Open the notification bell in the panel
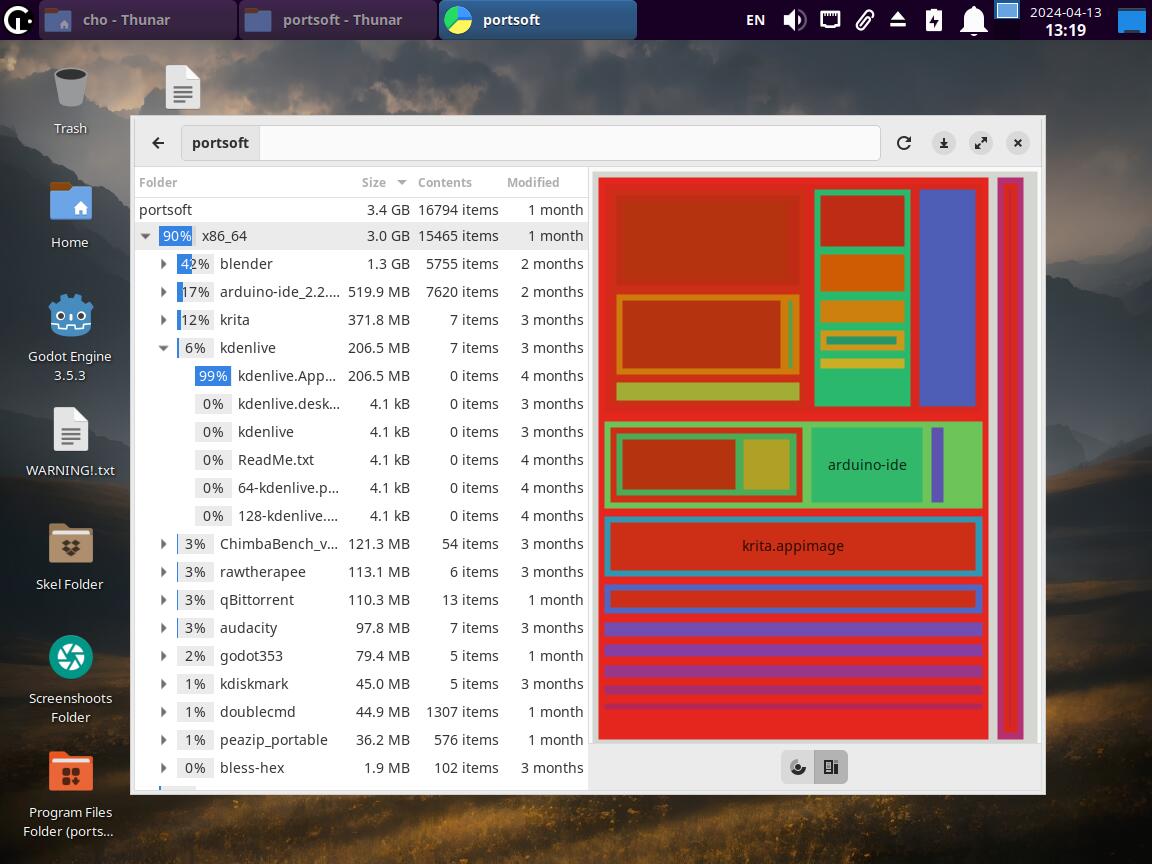This screenshot has height=864, width=1152. pyautogui.click(x=973, y=20)
